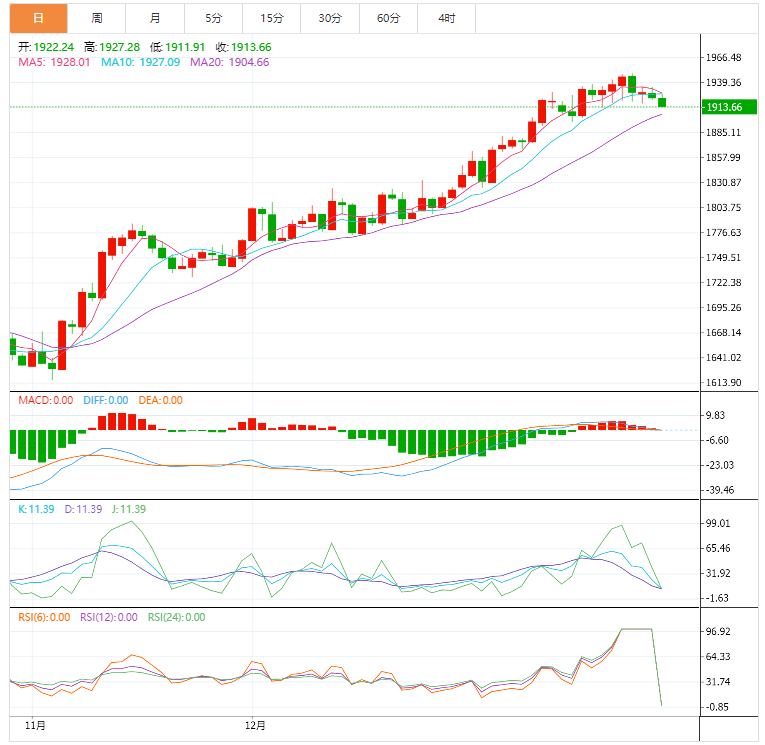Click the MA5 indicator label
Image resolution: width=765 pixels, height=745 pixels.
click(55, 62)
